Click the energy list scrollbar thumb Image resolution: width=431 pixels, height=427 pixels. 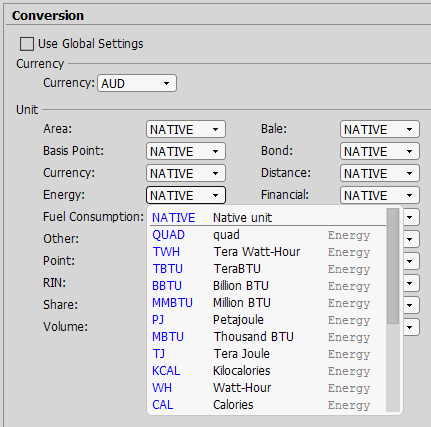pyautogui.click(x=393, y=266)
